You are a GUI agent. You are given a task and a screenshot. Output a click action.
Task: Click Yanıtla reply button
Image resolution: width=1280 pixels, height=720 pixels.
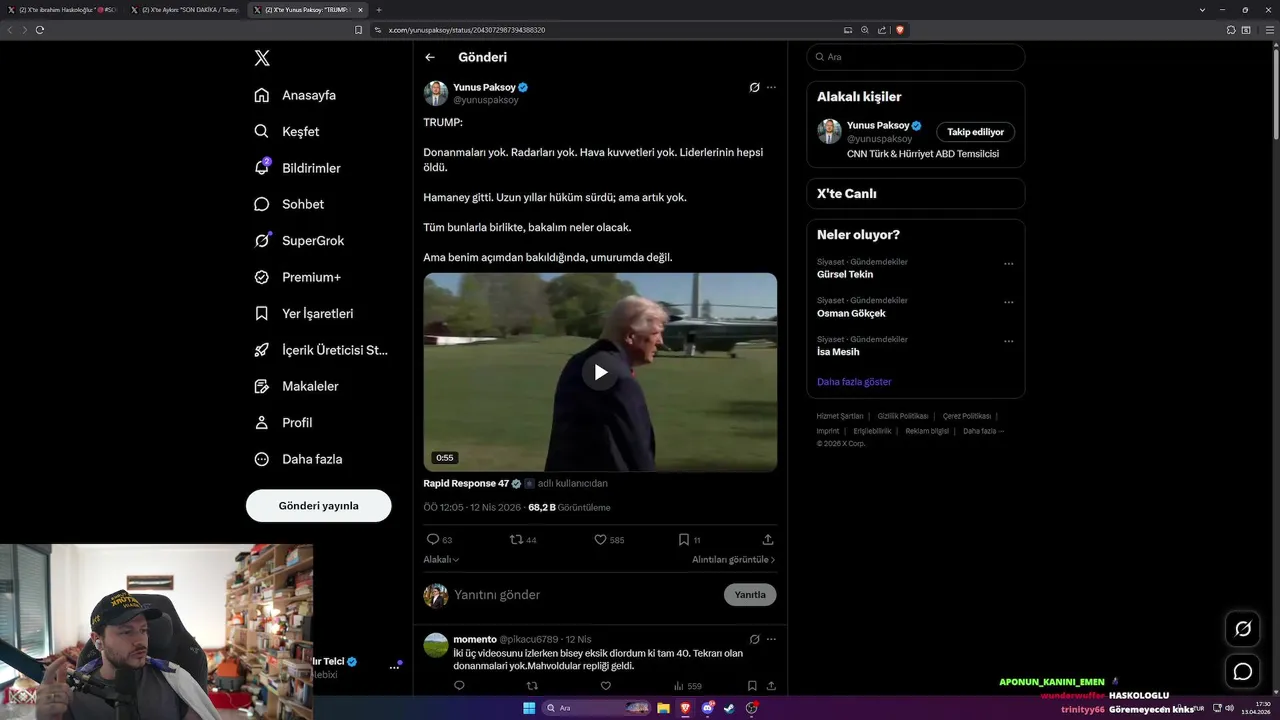pyautogui.click(x=750, y=595)
